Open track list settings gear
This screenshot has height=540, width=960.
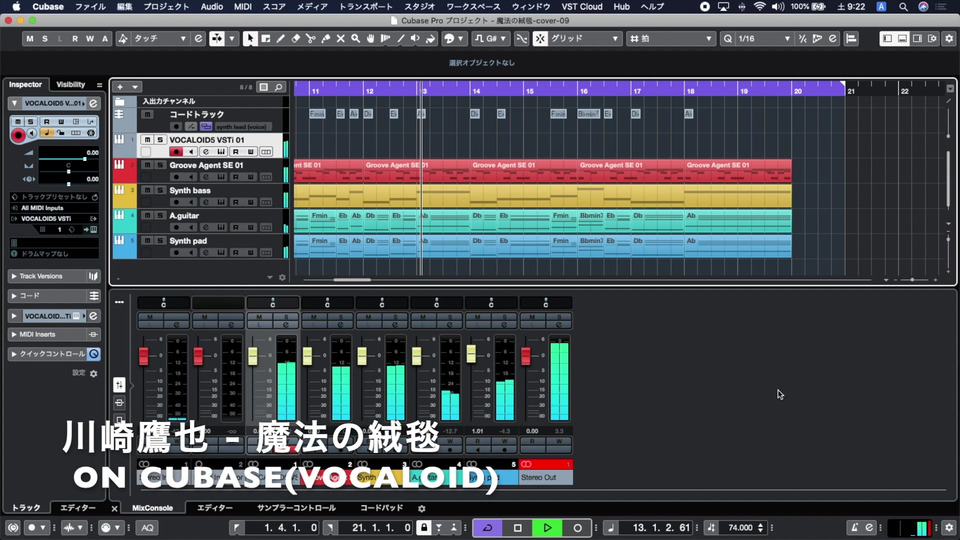tap(282, 277)
